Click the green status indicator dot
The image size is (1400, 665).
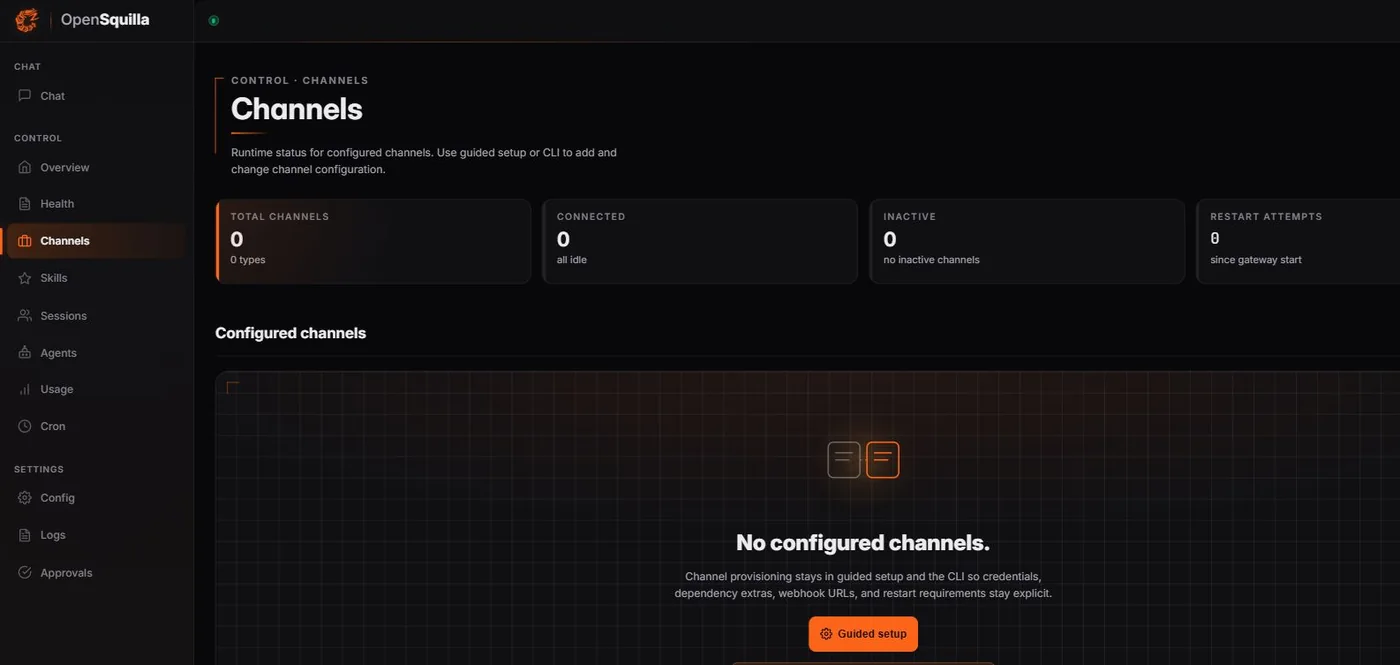coord(213,20)
